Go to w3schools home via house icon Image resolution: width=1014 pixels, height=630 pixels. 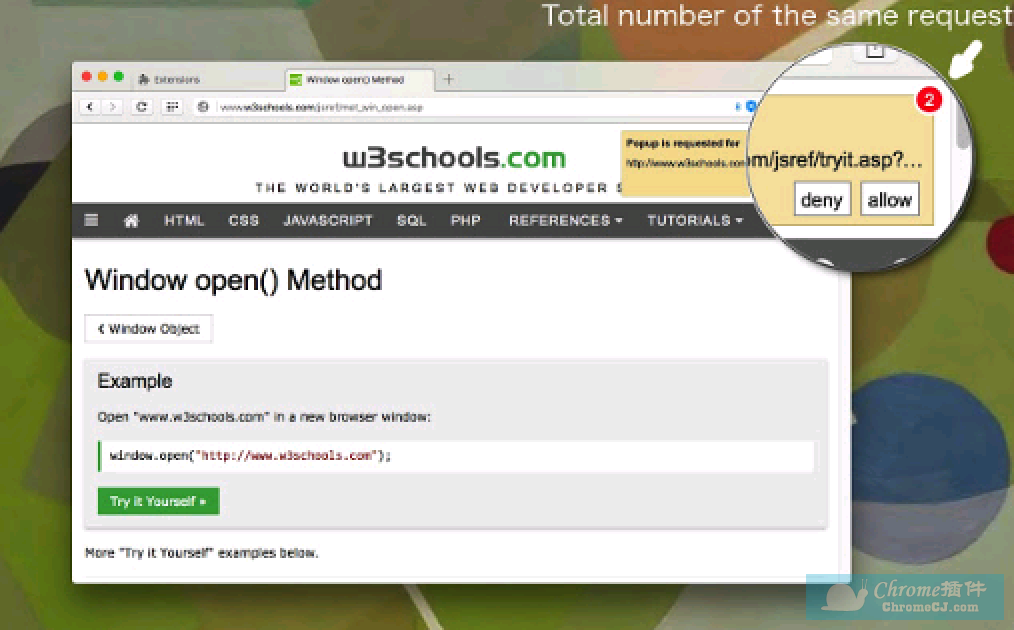[x=131, y=221]
